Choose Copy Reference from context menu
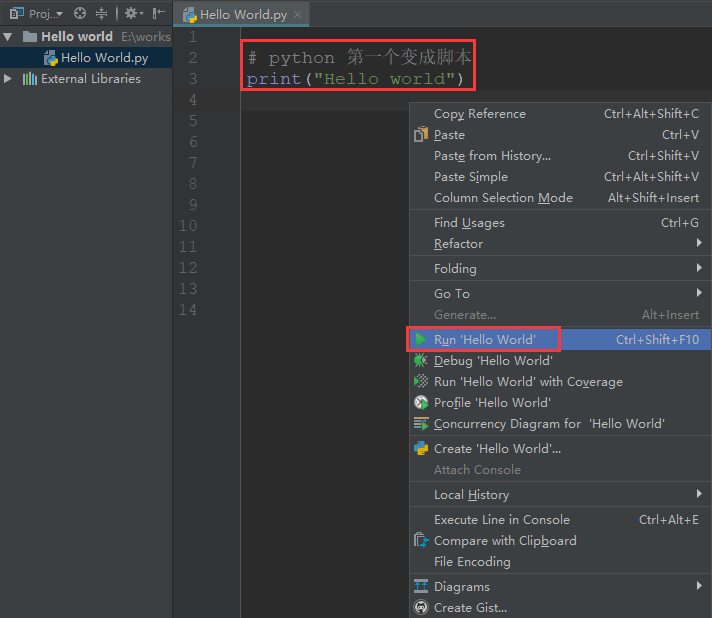Image resolution: width=712 pixels, height=618 pixels. tap(560, 114)
